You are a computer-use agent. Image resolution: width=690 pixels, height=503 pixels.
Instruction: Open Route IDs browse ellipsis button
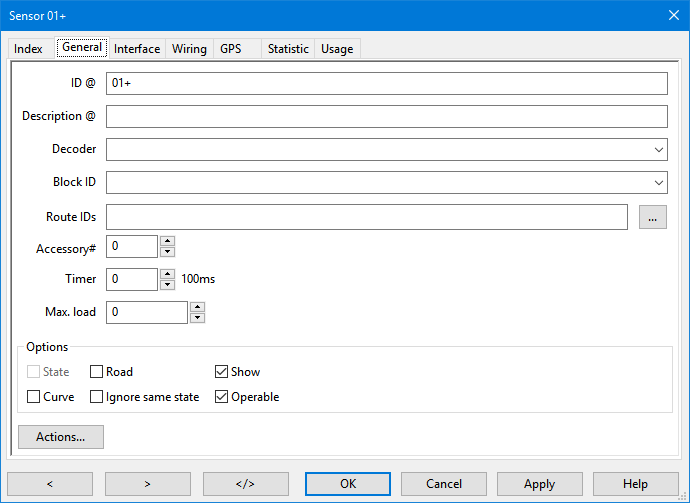[652, 217]
